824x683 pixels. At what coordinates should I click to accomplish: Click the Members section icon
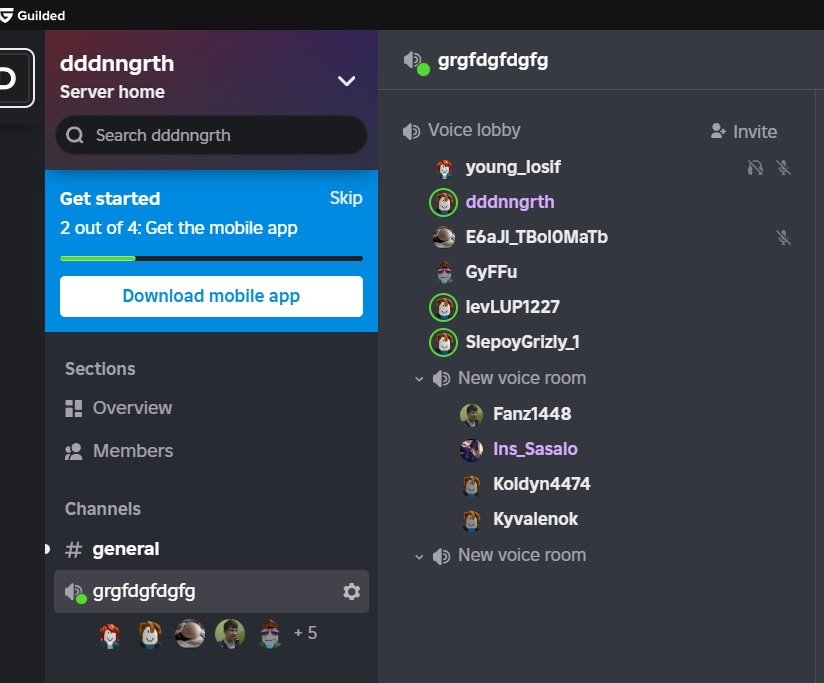[73, 451]
